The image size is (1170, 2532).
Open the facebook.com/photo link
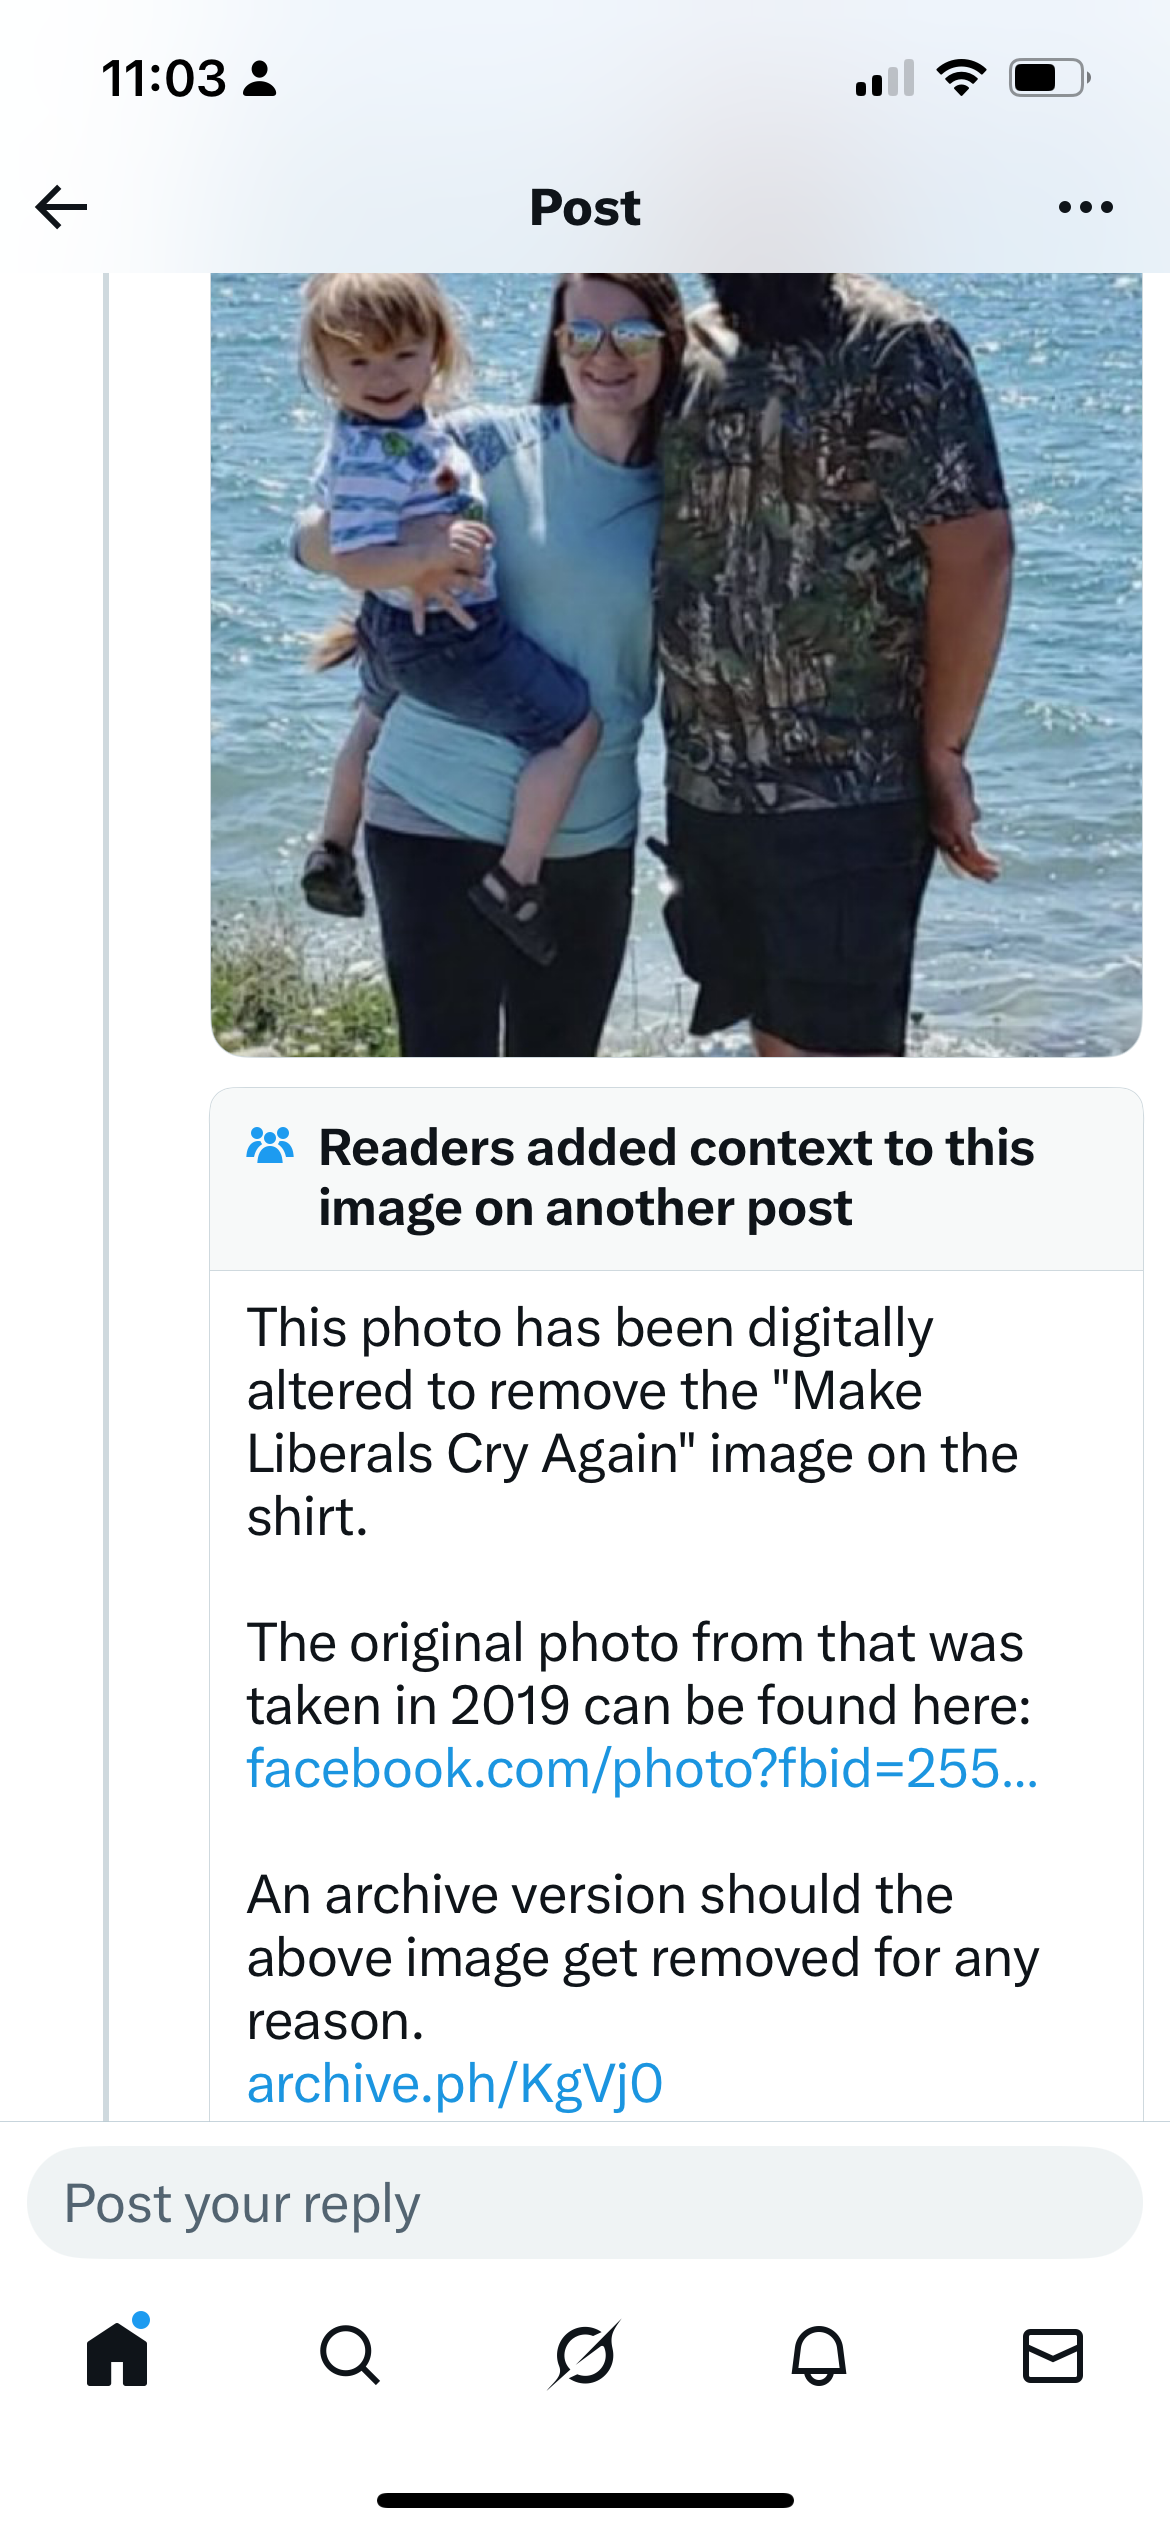tap(642, 1768)
